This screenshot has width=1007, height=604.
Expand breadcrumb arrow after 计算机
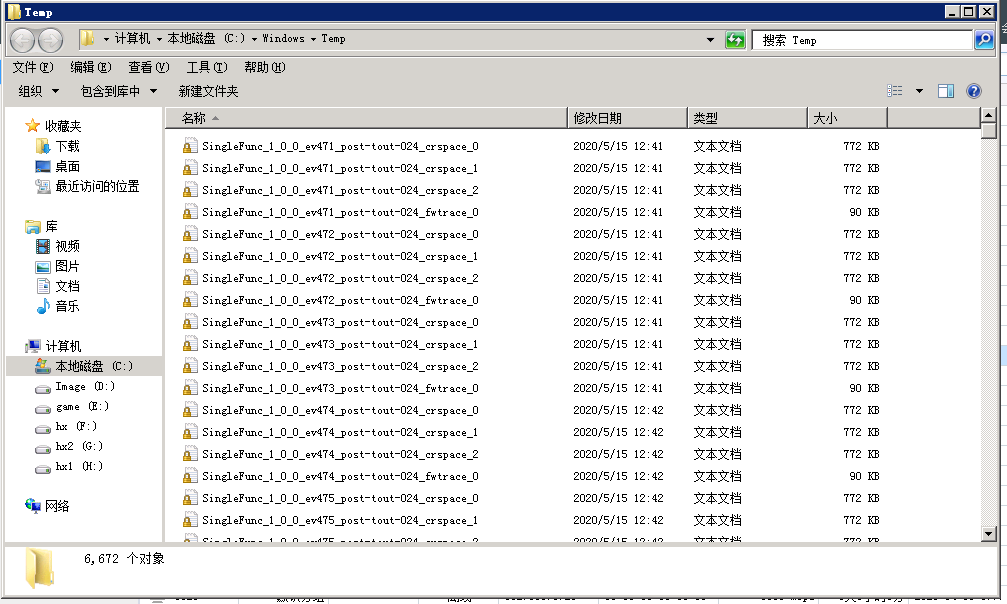[159, 39]
